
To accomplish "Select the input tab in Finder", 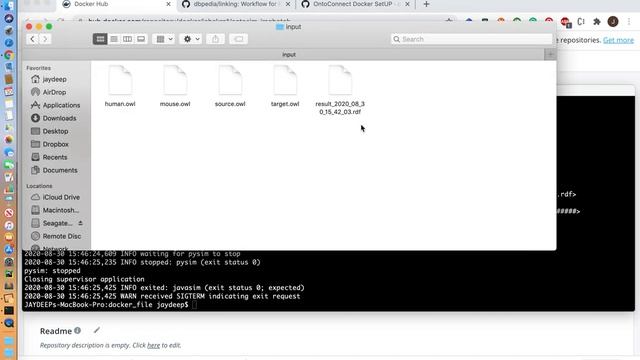I will point(289,54).
